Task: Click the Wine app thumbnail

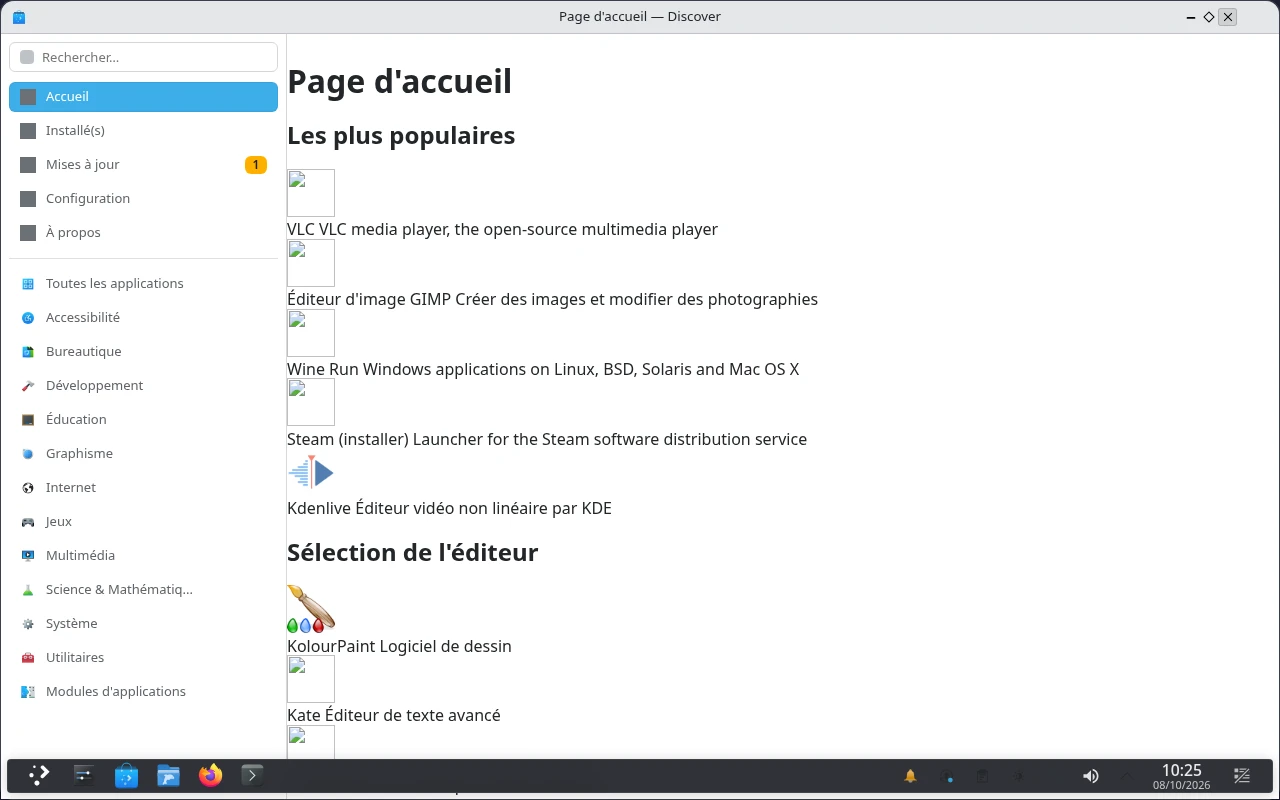Action: (x=311, y=333)
